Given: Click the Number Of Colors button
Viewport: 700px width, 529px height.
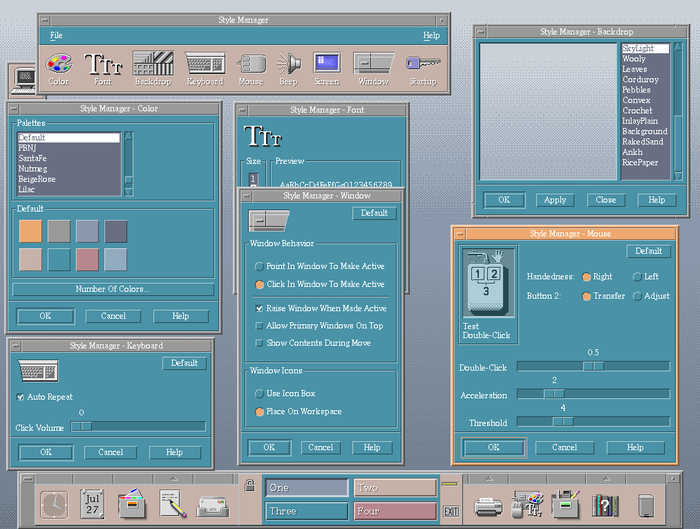Looking at the screenshot, I should pyautogui.click(x=112, y=289).
